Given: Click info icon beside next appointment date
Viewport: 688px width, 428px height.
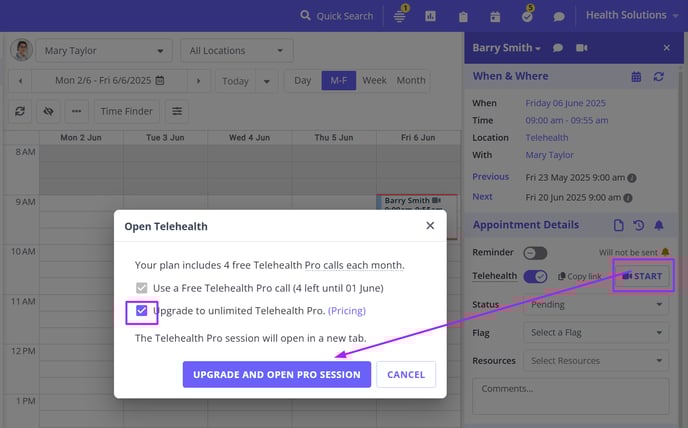Looking at the screenshot, I should 628,198.
